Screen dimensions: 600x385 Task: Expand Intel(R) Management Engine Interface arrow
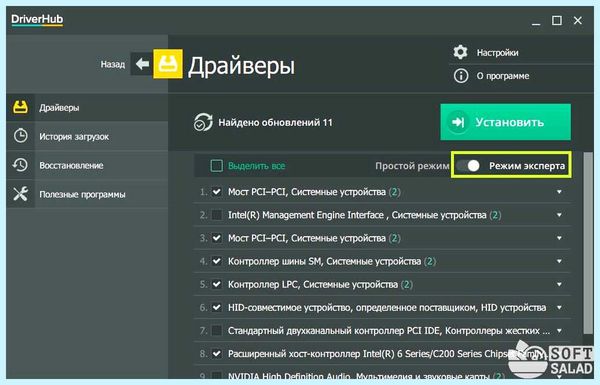559,215
